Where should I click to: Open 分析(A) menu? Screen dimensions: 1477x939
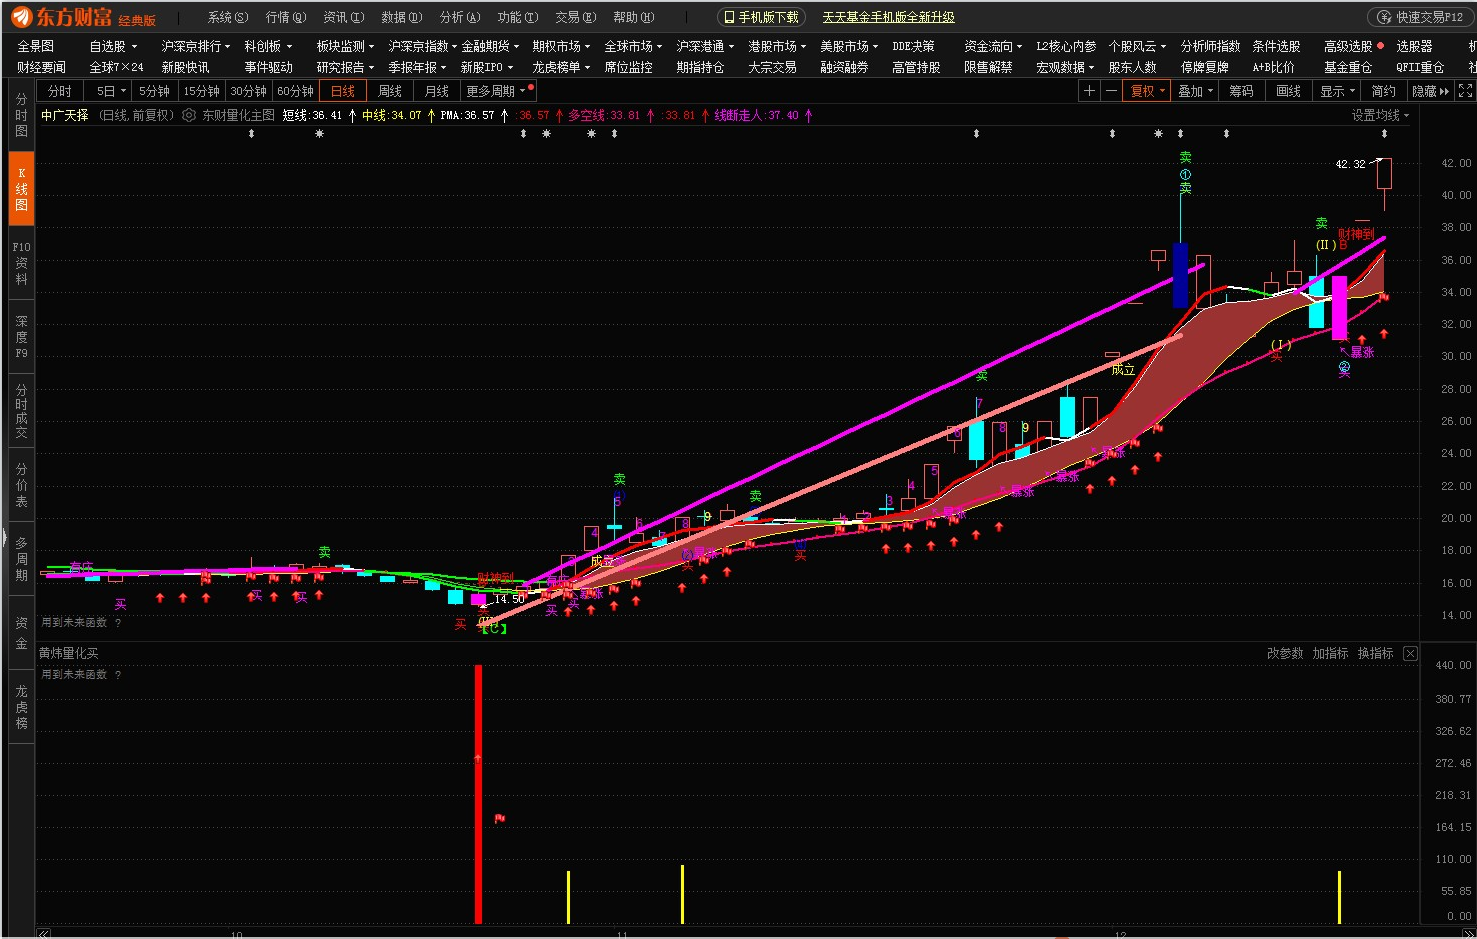[460, 17]
